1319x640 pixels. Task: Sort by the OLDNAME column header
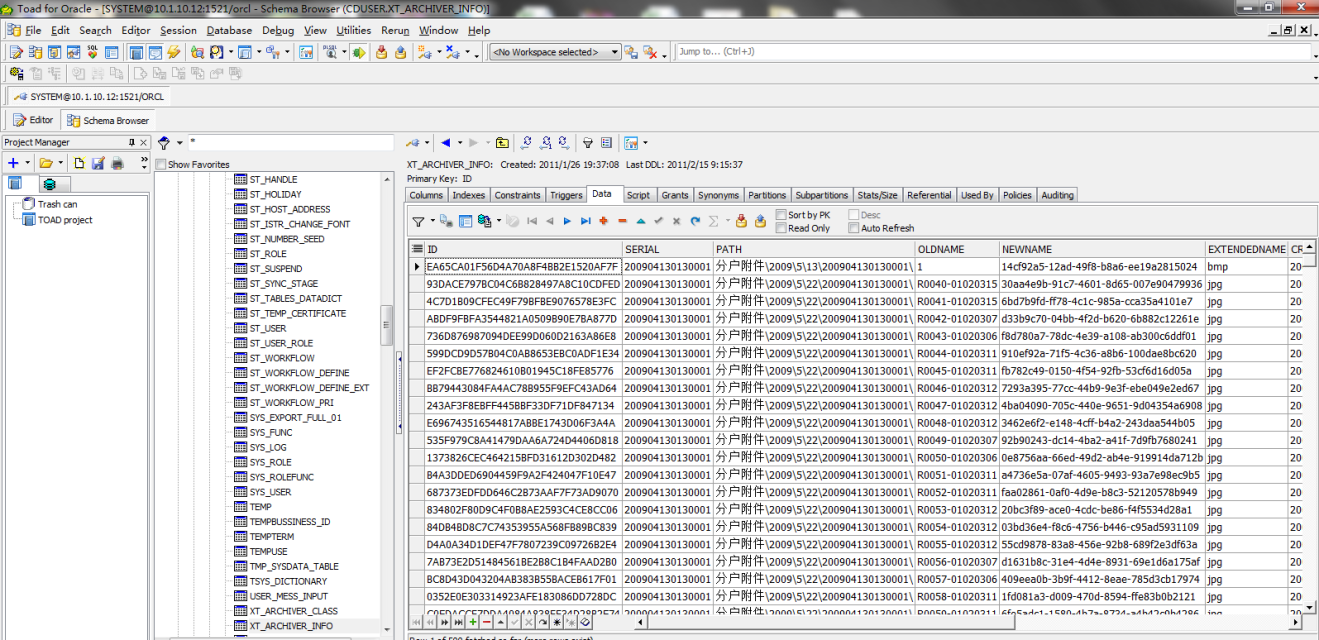click(x=955, y=249)
